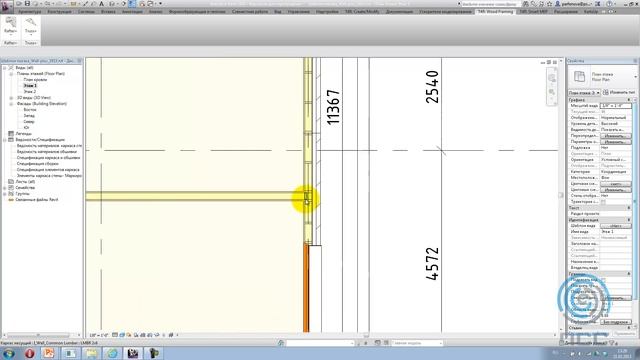
Task: Open the Управление ribbon tab
Action: click(298, 11)
